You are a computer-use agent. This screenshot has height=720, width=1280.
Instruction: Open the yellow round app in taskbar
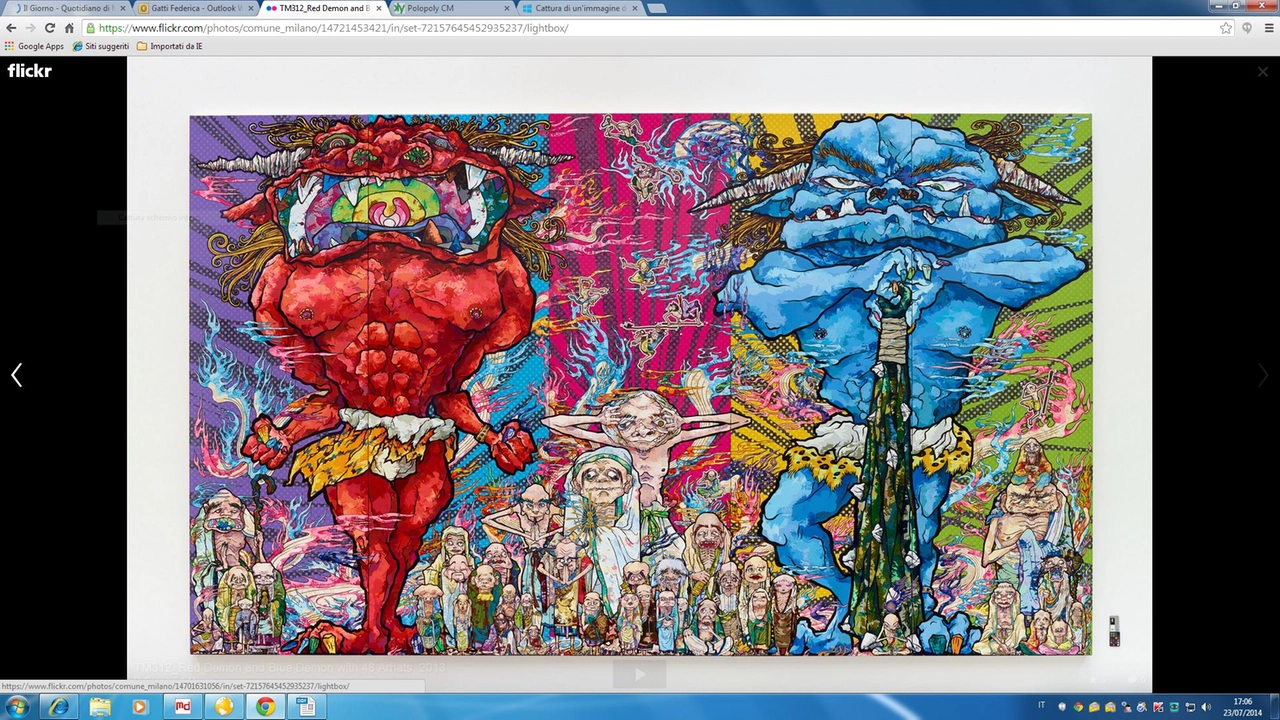coord(224,707)
